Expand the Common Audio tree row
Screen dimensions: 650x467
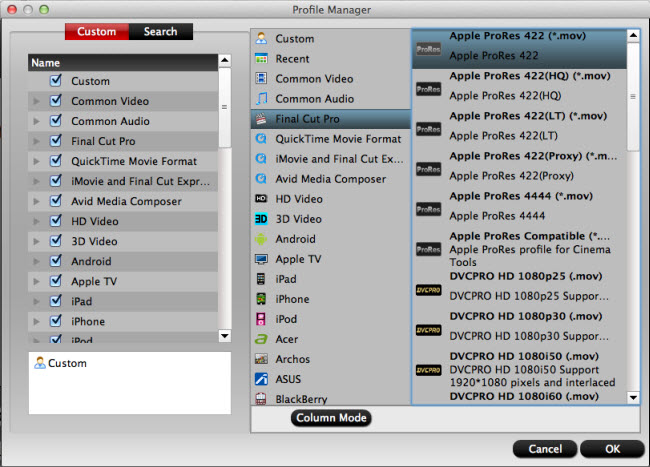pos(36,121)
